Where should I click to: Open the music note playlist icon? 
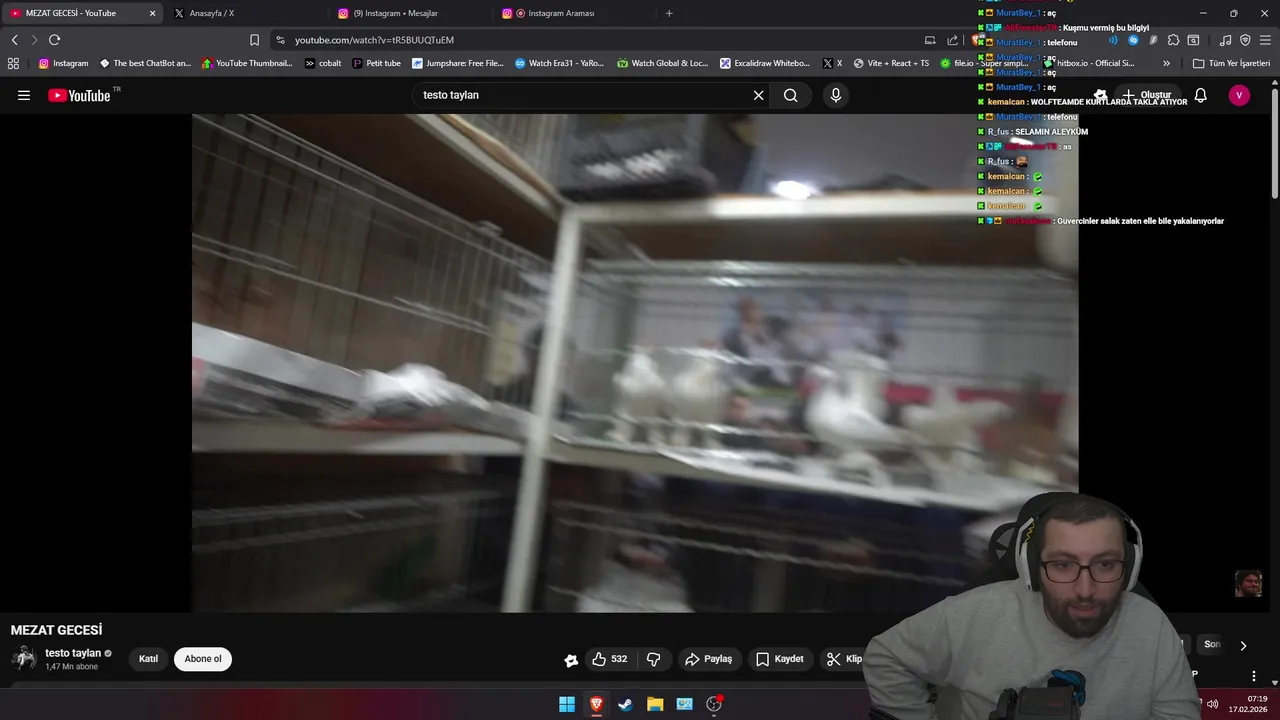[x=1225, y=40]
